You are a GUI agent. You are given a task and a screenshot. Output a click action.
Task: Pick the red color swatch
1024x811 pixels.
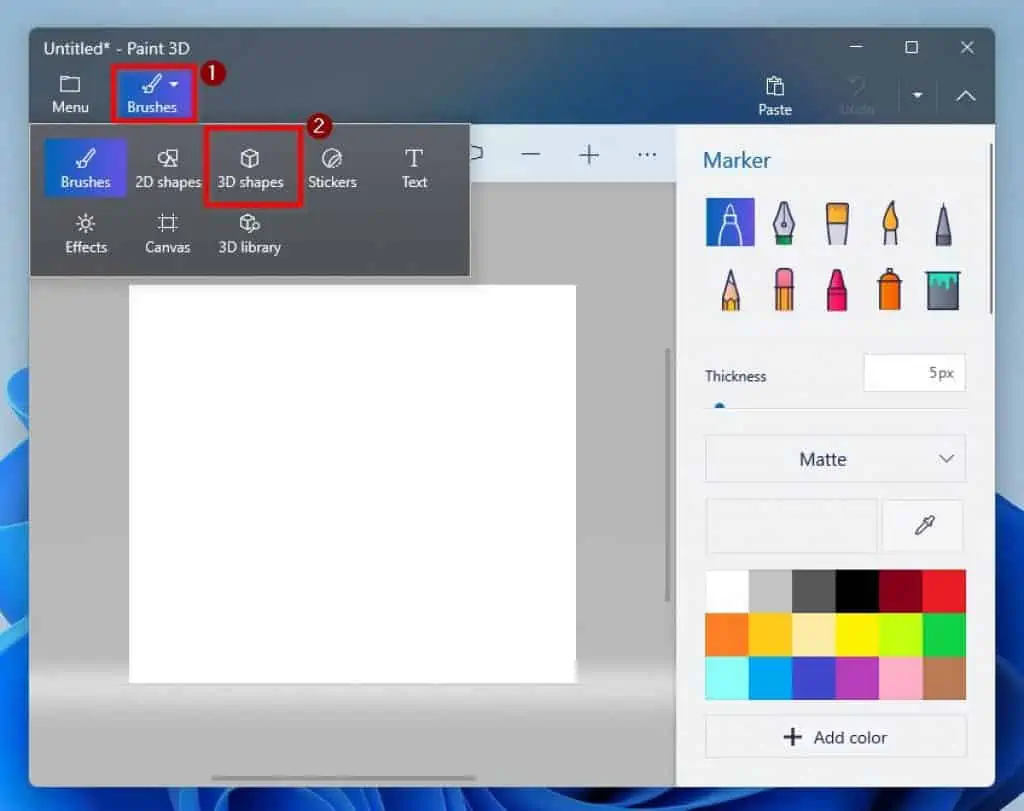[x=944, y=591]
